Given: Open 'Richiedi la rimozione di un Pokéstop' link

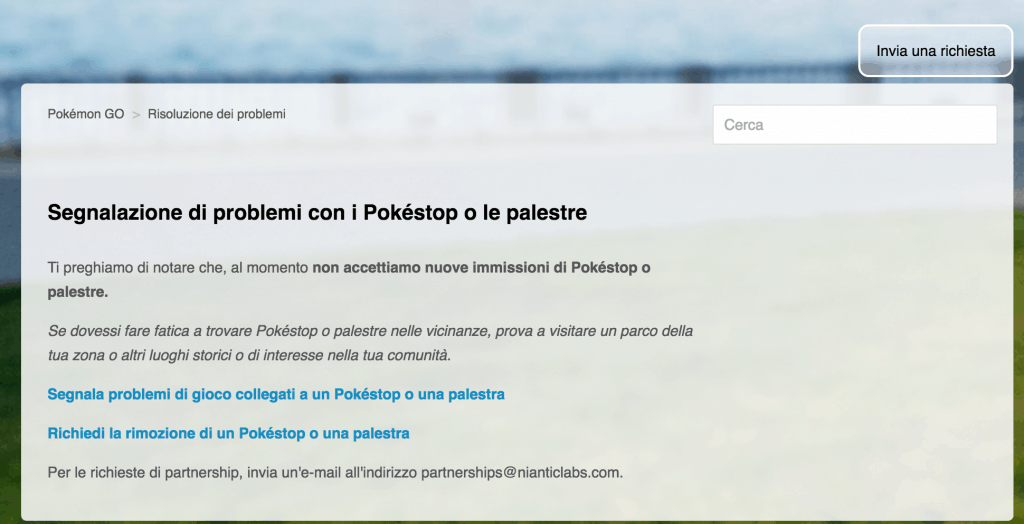Looking at the screenshot, I should (229, 433).
